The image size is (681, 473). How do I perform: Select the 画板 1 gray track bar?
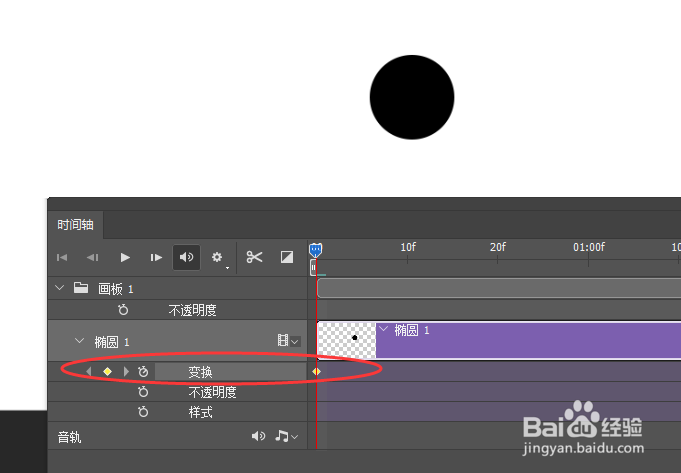499,288
